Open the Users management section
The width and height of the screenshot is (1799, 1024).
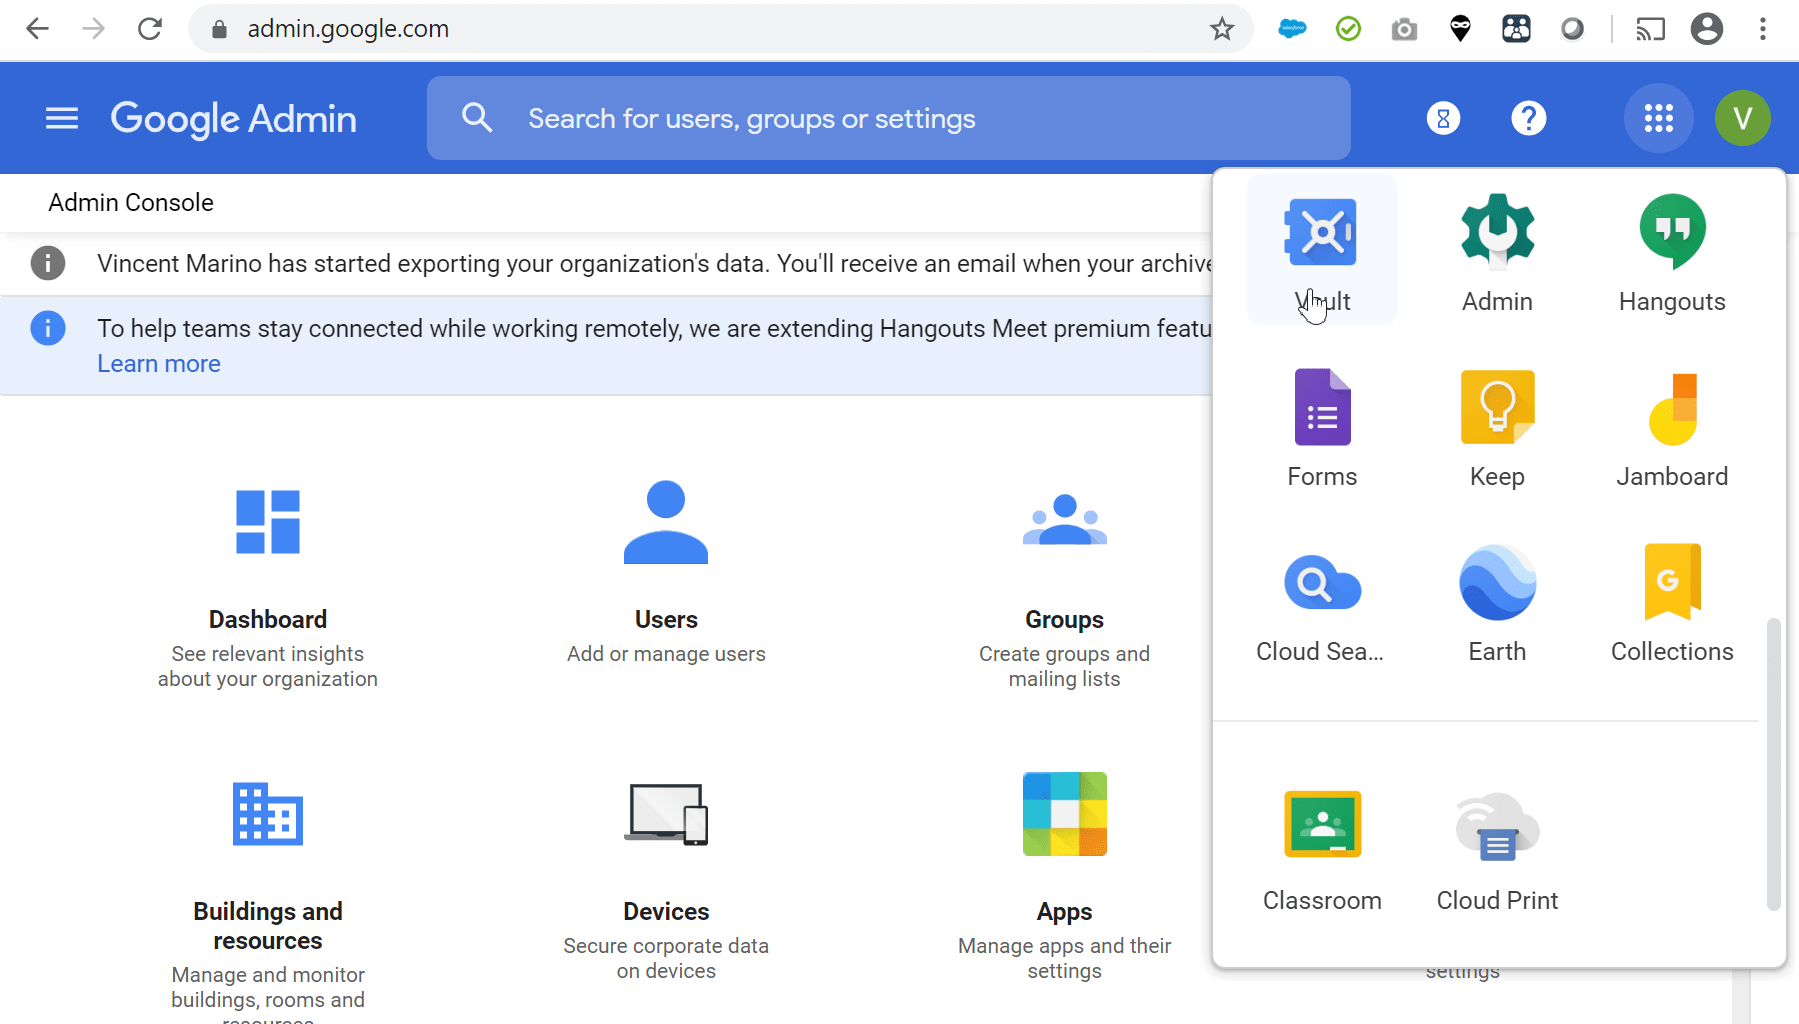click(666, 570)
